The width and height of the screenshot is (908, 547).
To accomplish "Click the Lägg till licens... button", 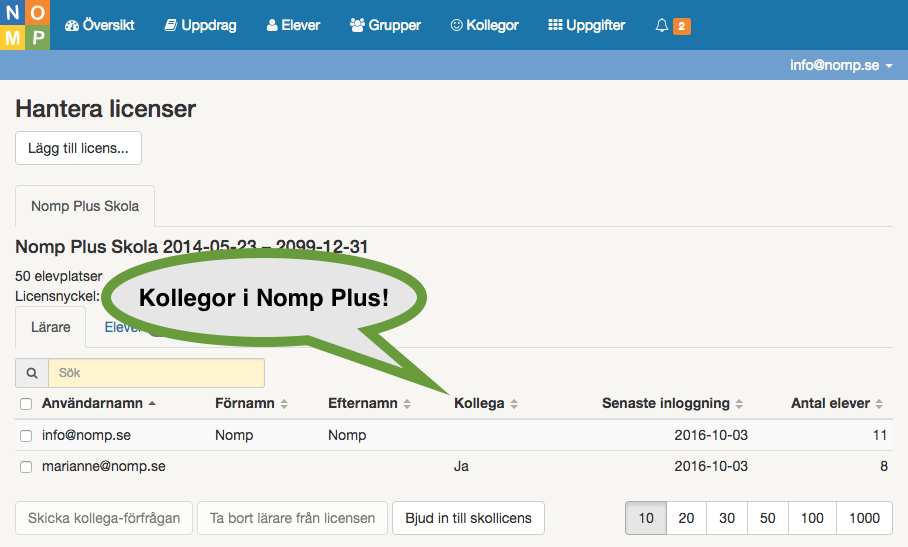I will pos(78,148).
